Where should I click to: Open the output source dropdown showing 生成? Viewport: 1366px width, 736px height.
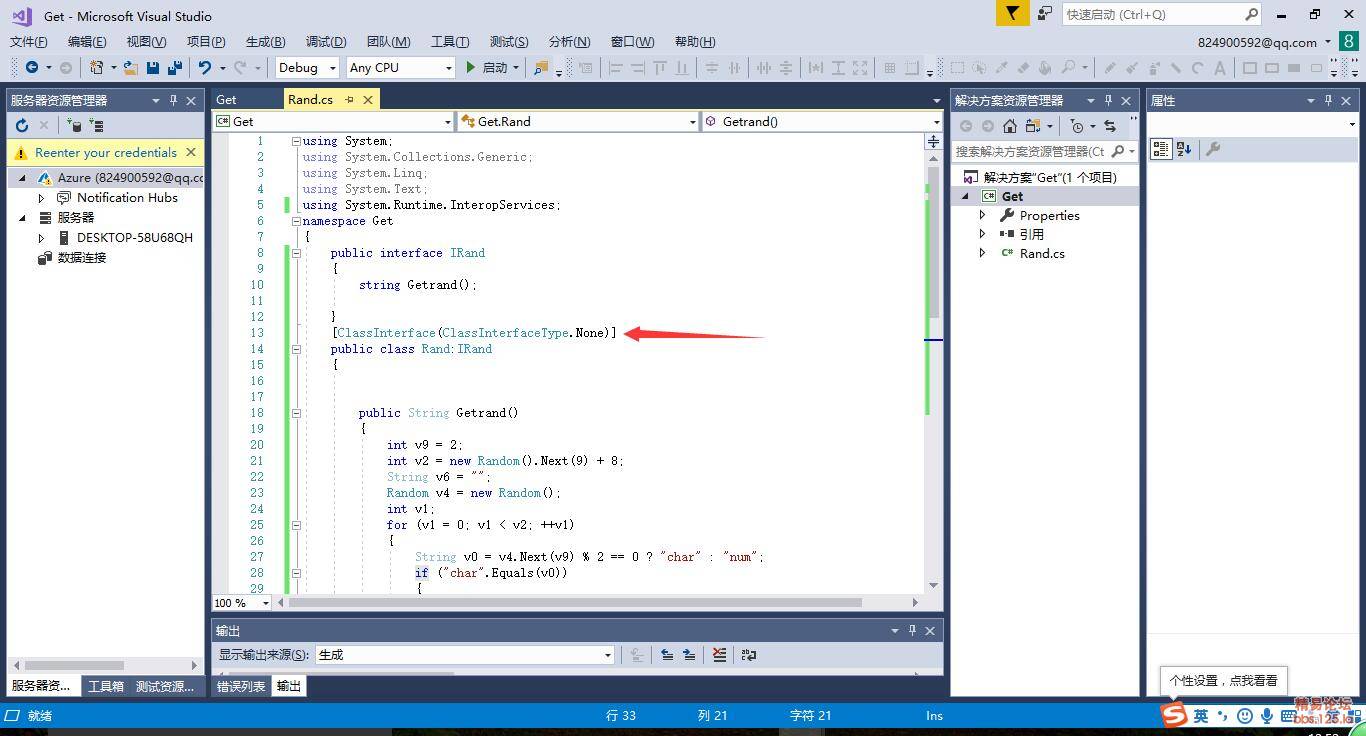tap(465, 655)
